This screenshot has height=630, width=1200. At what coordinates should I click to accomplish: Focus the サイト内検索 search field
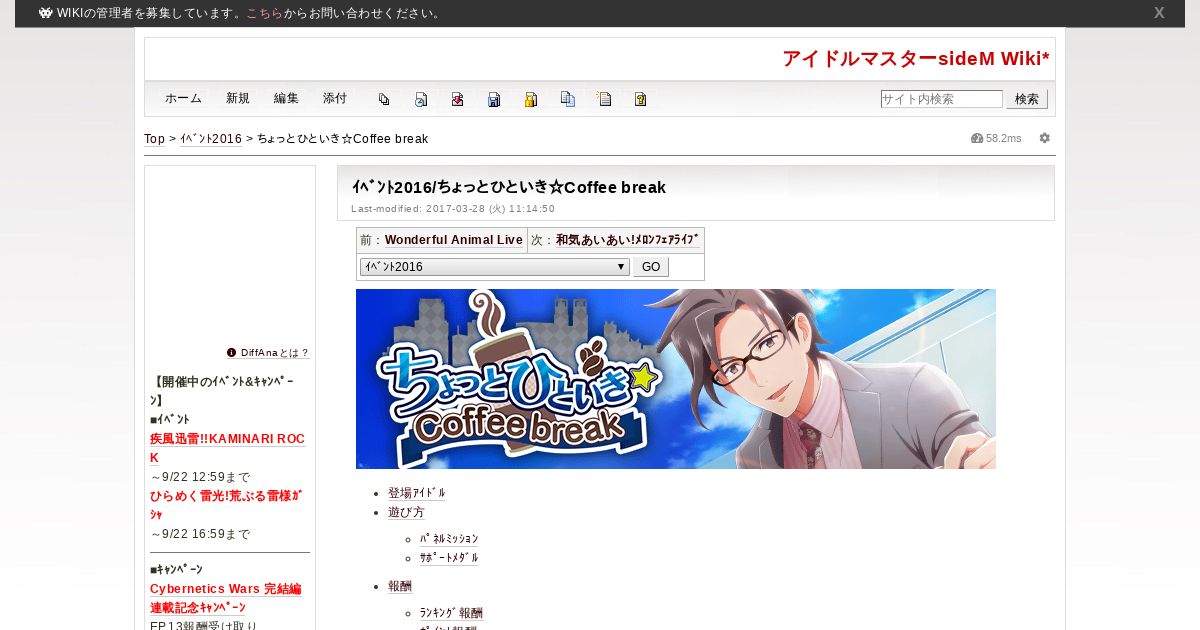(941, 99)
